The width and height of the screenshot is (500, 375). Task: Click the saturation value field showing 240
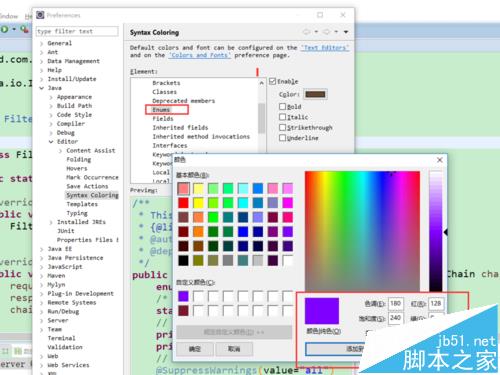pos(396,318)
